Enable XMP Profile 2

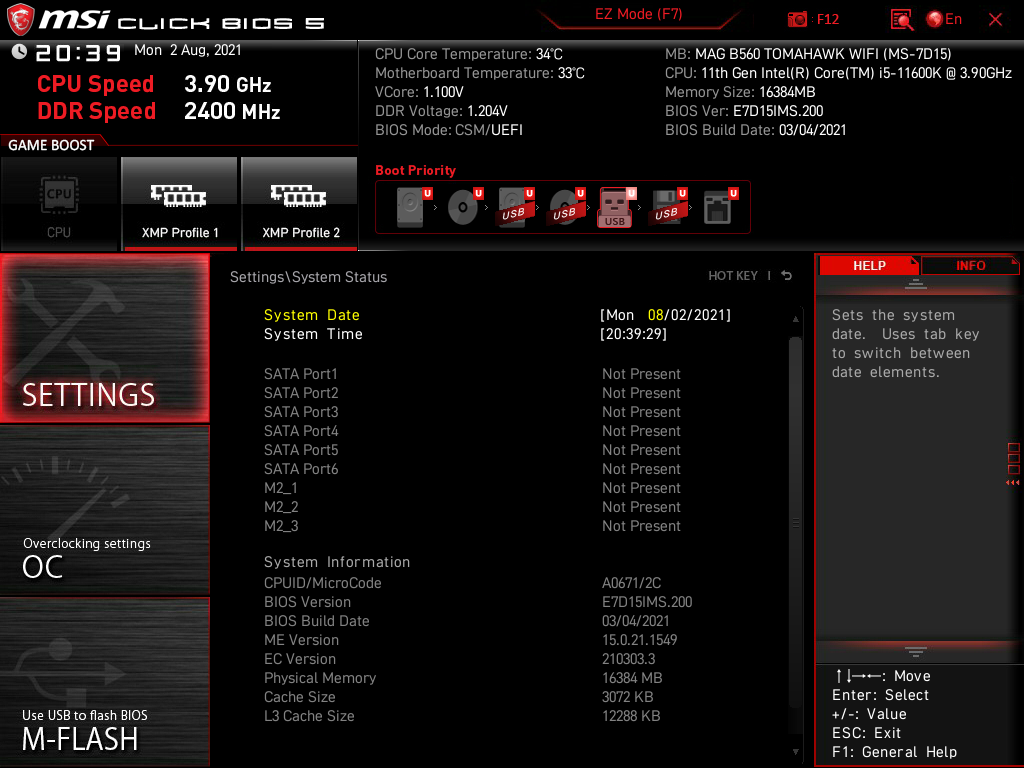299,204
